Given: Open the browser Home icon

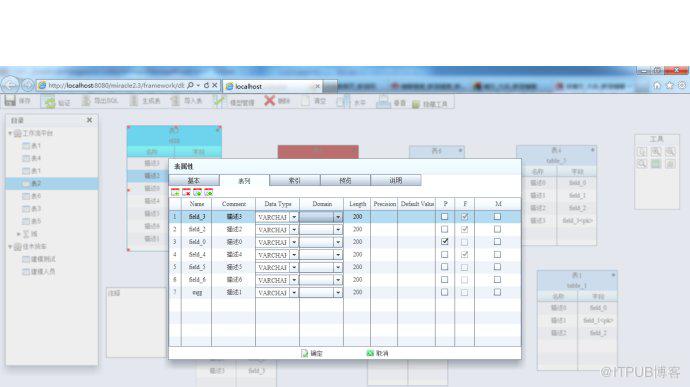Looking at the screenshot, I should pos(657,85).
